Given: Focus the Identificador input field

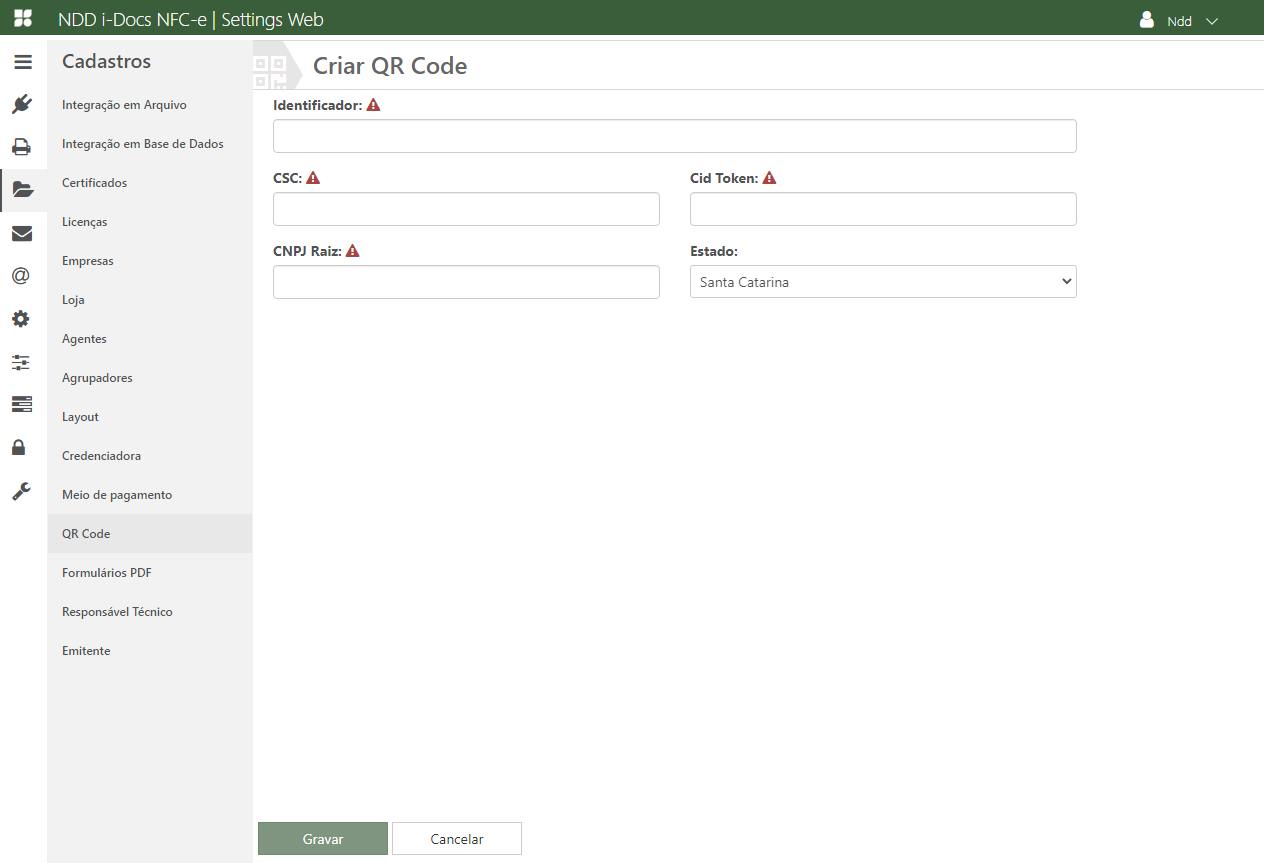Looking at the screenshot, I should 674,136.
